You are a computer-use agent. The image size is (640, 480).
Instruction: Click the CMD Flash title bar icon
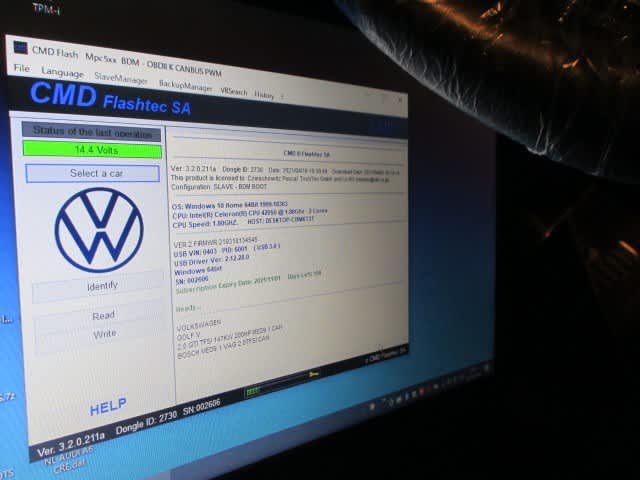pos(20,48)
